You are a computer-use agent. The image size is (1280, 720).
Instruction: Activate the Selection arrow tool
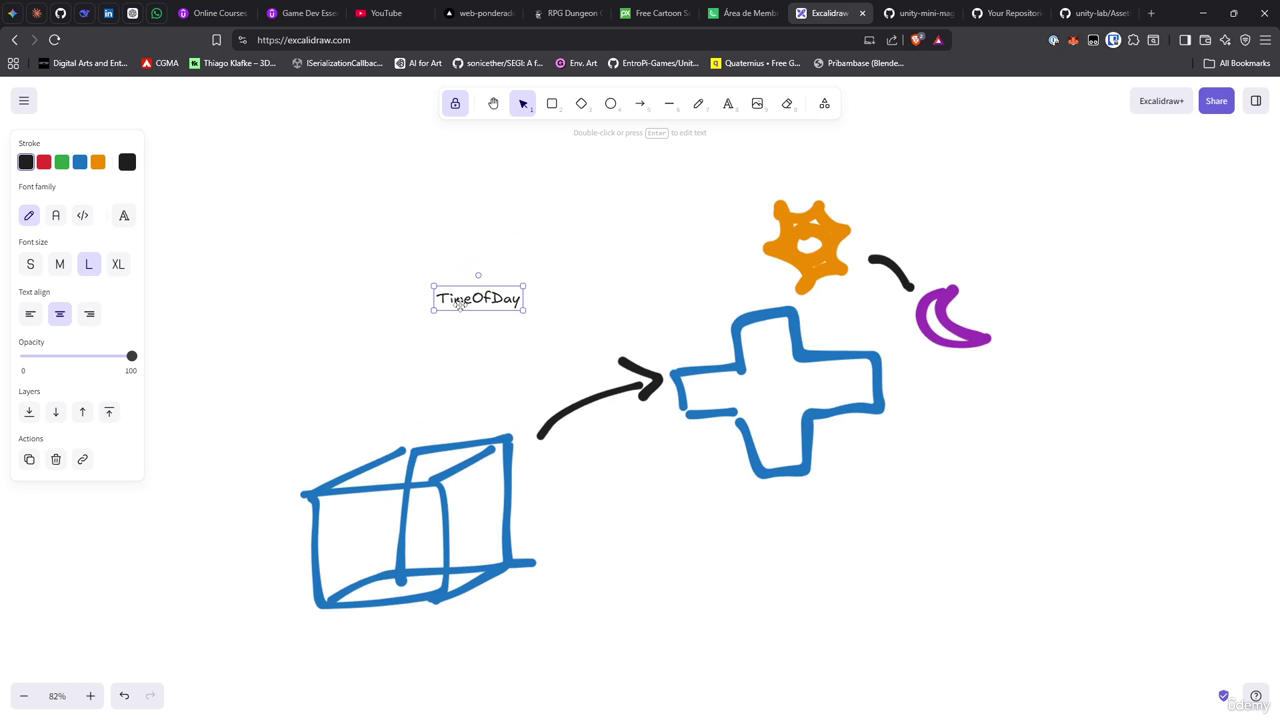(523, 103)
